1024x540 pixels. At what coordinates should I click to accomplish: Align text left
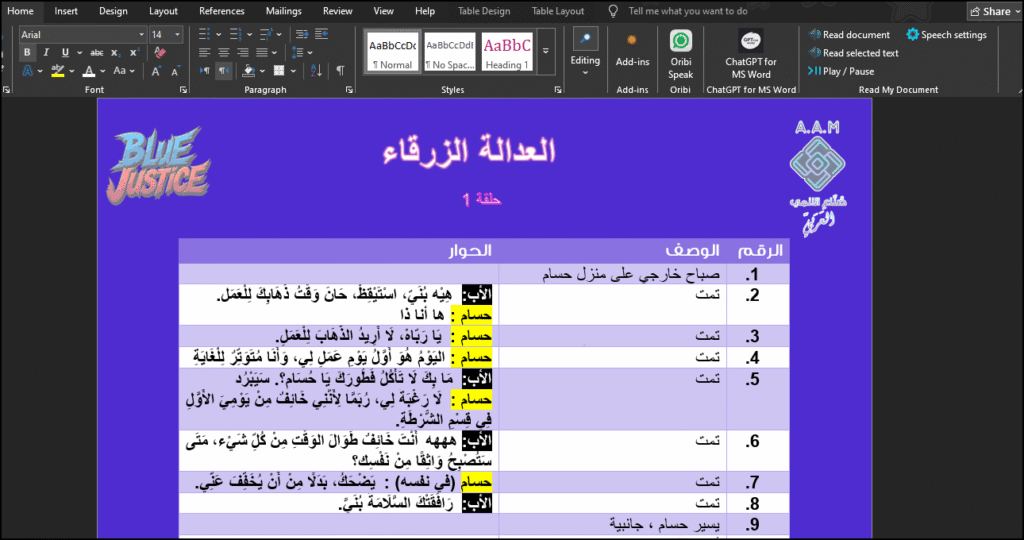tap(204, 52)
